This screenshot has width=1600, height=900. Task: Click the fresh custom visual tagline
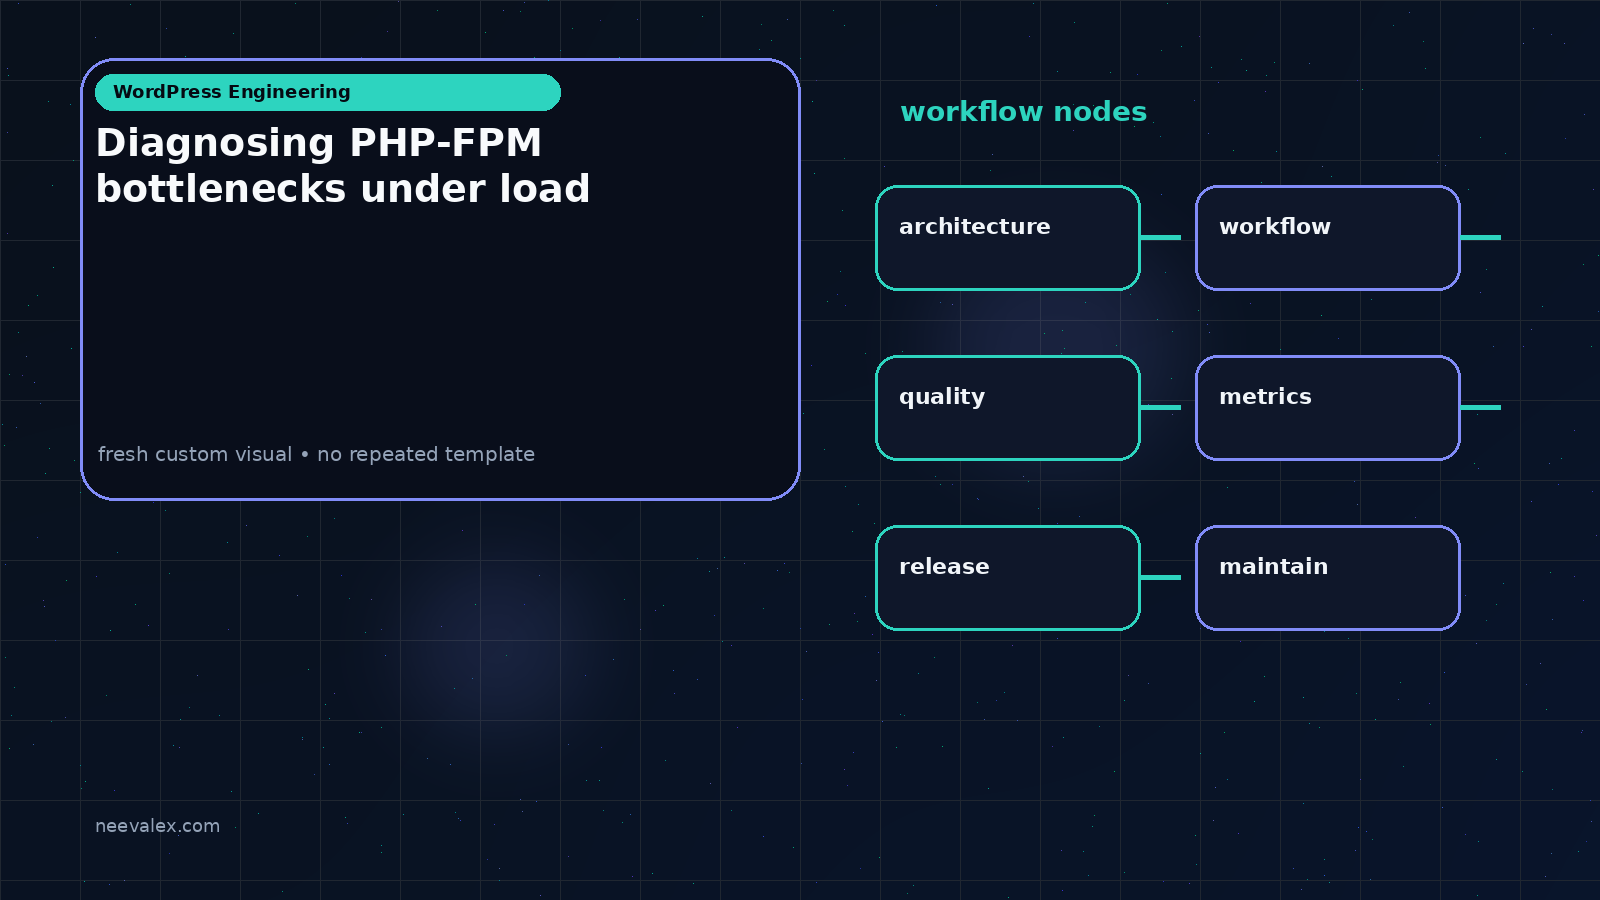(316, 454)
